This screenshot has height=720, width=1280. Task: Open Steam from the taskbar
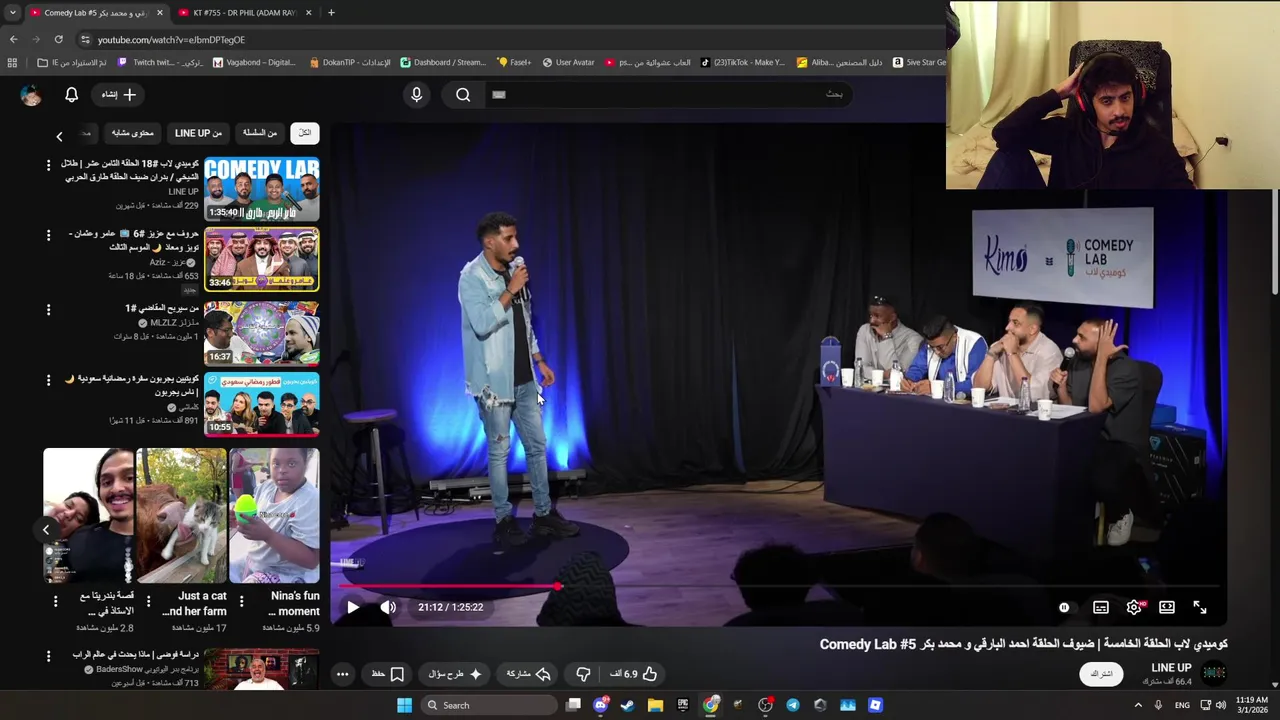point(628,705)
